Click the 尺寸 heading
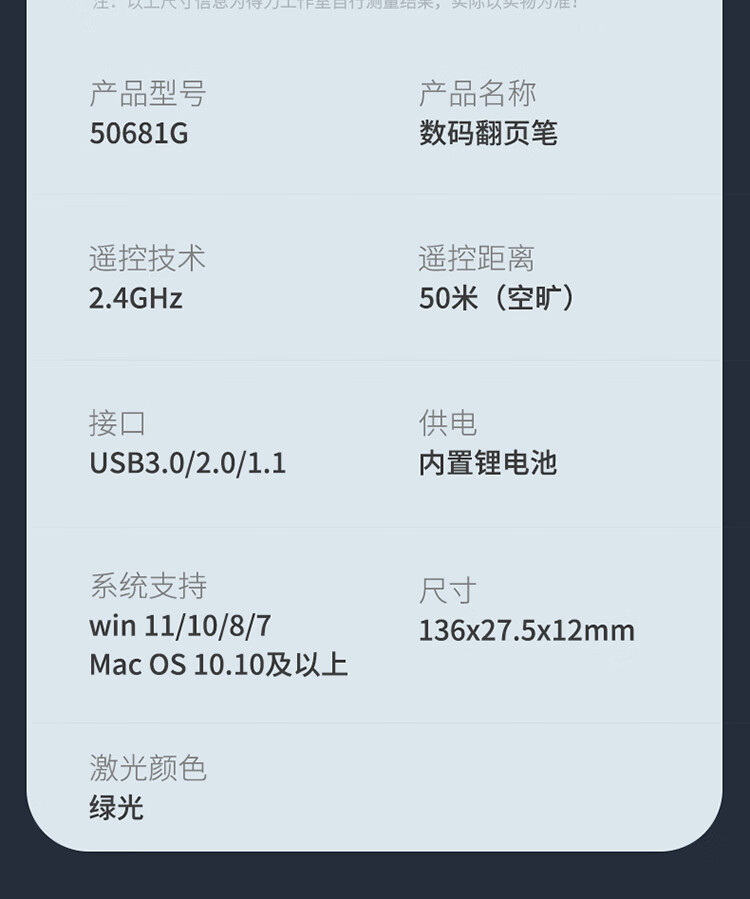The image size is (750, 899). 447,591
